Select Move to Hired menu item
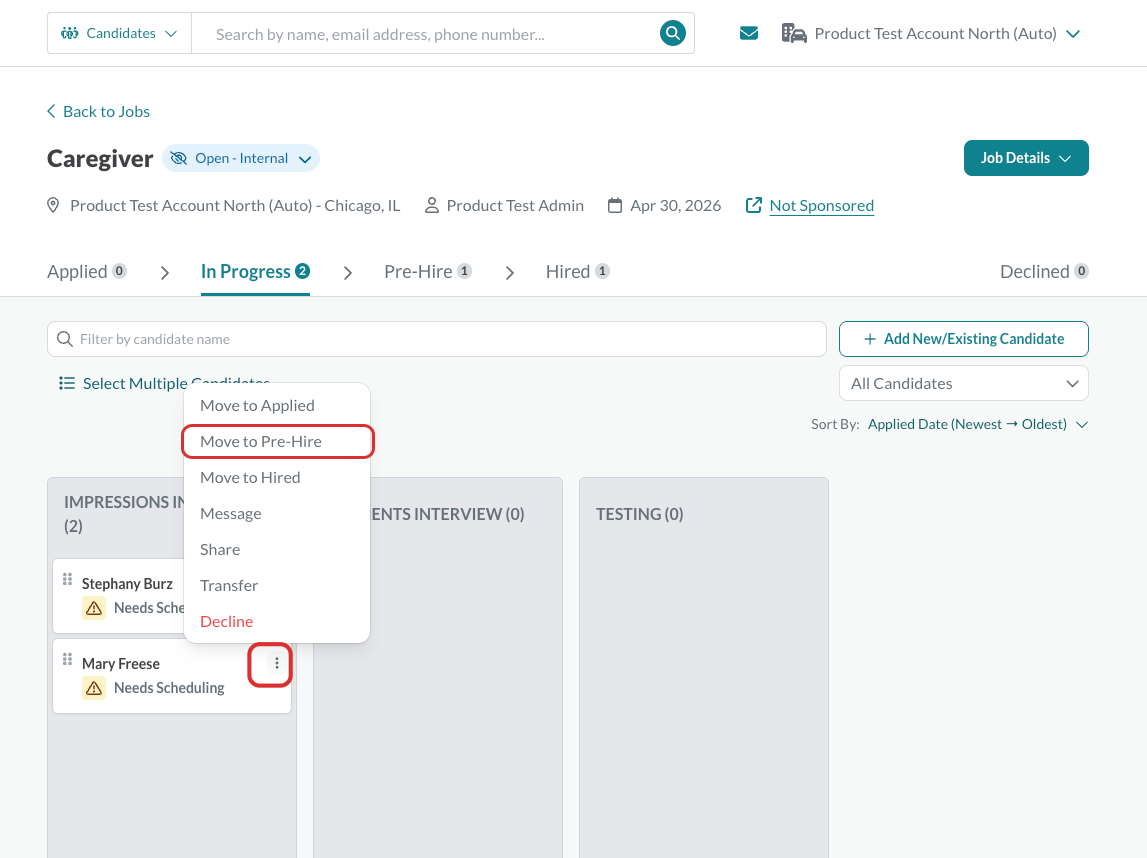Image resolution: width=1147 pixels, height=858 pixels. [x=277, y=477]
